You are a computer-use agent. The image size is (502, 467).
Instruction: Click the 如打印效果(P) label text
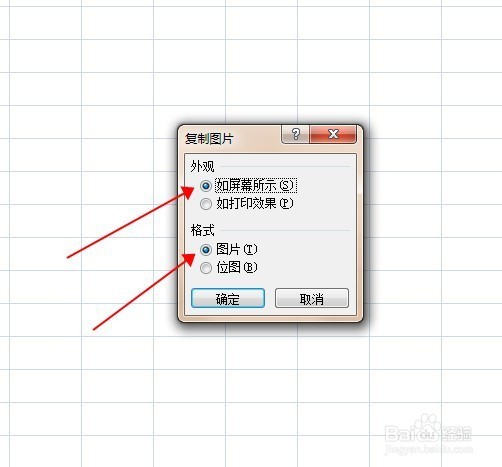coord(255,203)
